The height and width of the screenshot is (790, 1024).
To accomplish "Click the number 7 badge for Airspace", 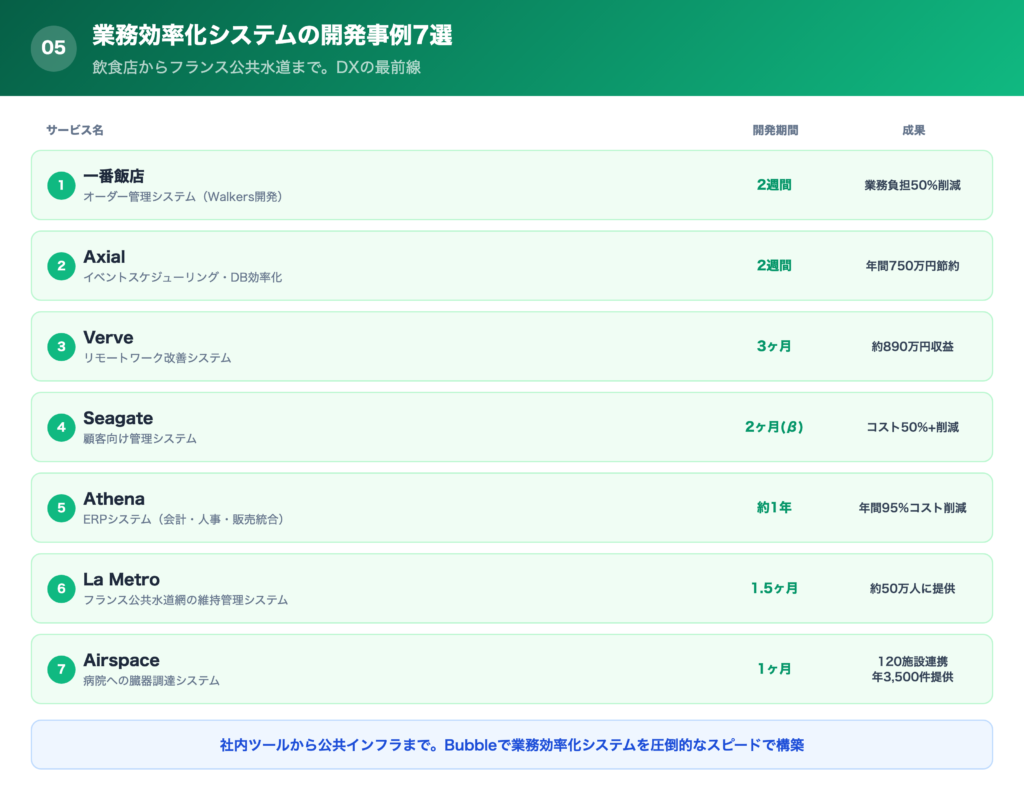I will point(60,669).
